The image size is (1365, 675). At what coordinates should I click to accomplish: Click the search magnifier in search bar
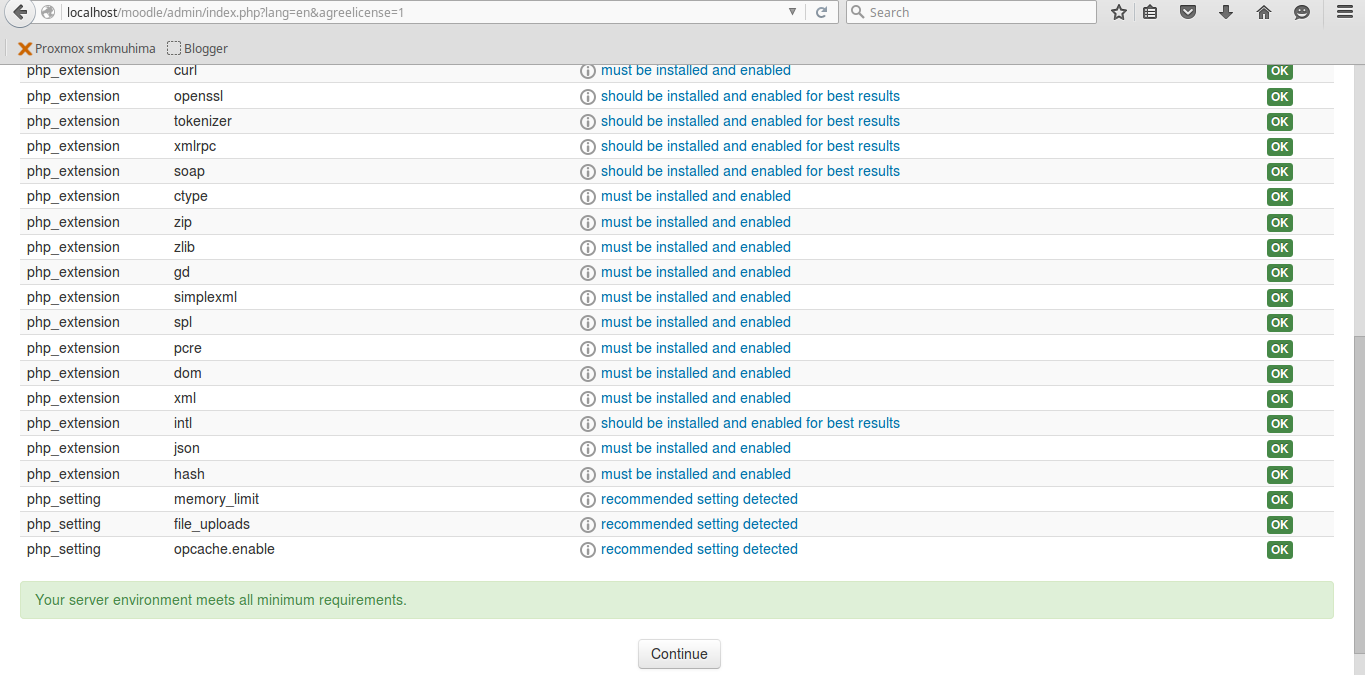856,12
